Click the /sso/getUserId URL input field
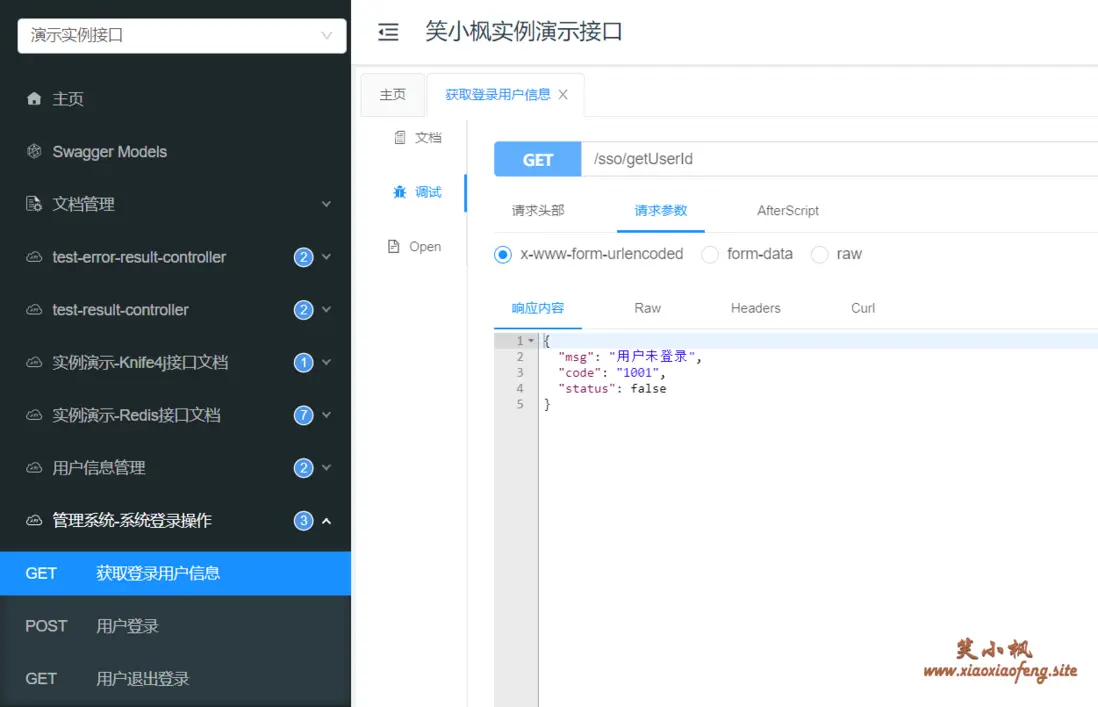Viewport: 1098px width, 707px height. (840, 159)
